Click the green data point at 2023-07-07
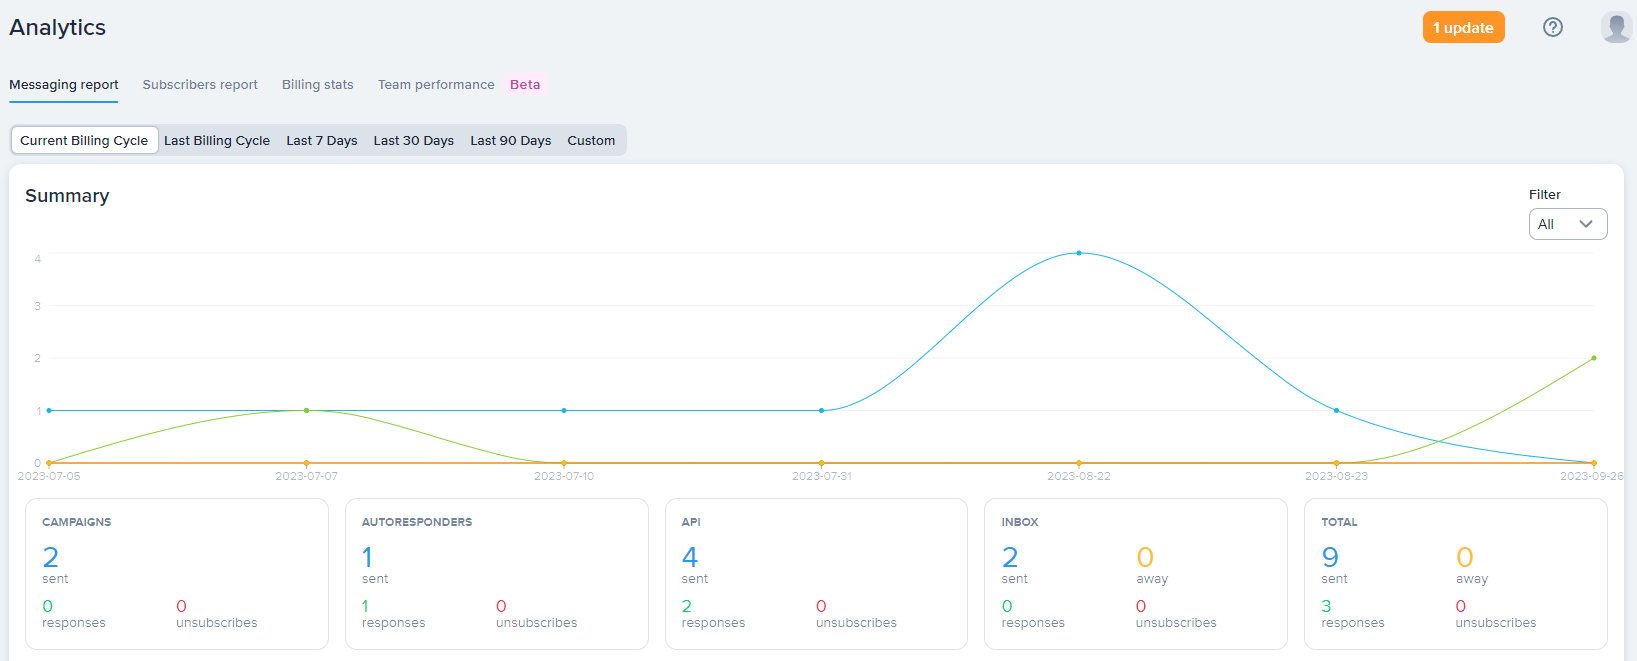Image resolution: width=1637 pixels, height=661 pixels. click(306, 410)
